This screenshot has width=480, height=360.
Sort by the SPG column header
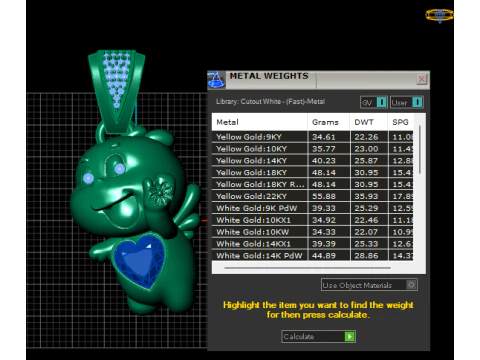(400, 122)
